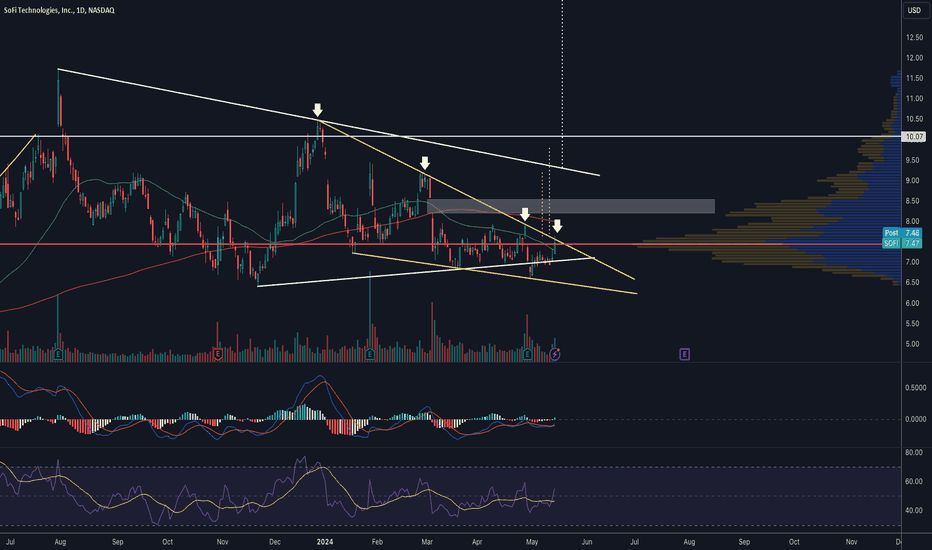Click the 11.00 price axis label
The image size is (932, 550).
pyautogui.click(x=914, y=99)
